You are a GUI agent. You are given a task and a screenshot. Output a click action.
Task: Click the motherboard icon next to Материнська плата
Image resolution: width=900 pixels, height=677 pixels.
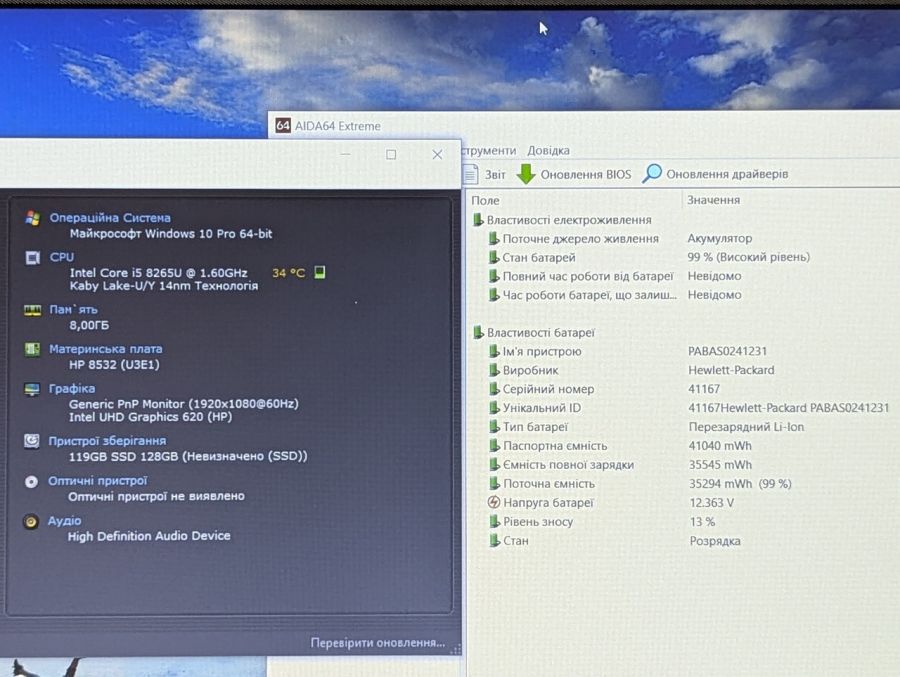32,349
